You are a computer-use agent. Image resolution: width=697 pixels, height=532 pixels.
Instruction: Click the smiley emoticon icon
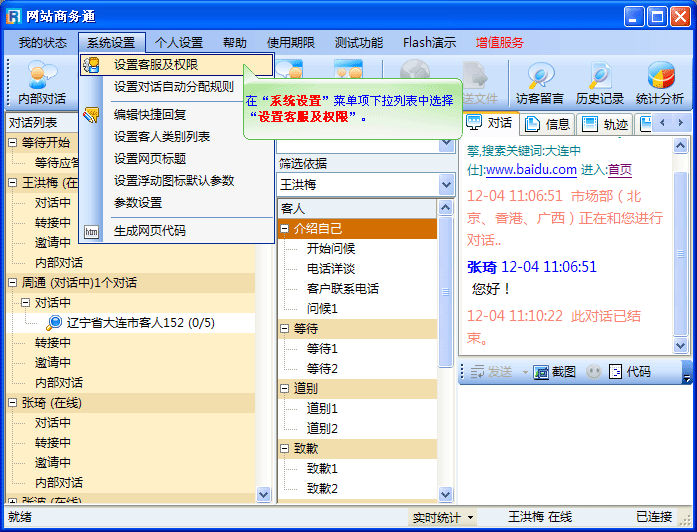coord(594,371)
